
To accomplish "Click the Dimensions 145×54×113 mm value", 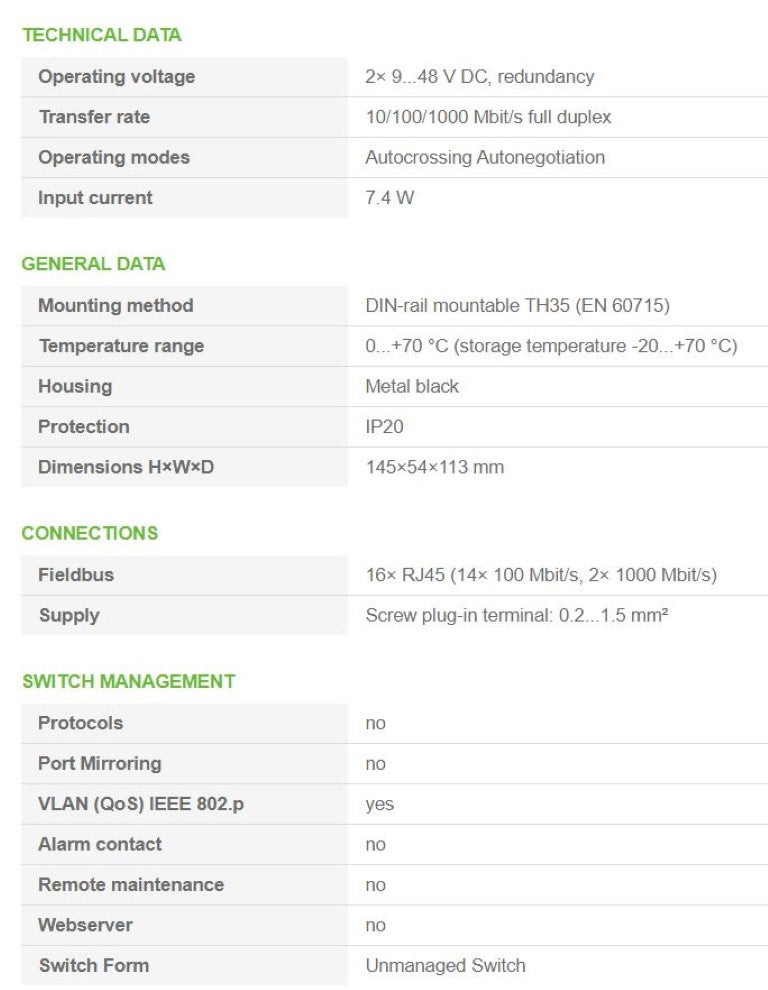I will click(x=434, y=467).
